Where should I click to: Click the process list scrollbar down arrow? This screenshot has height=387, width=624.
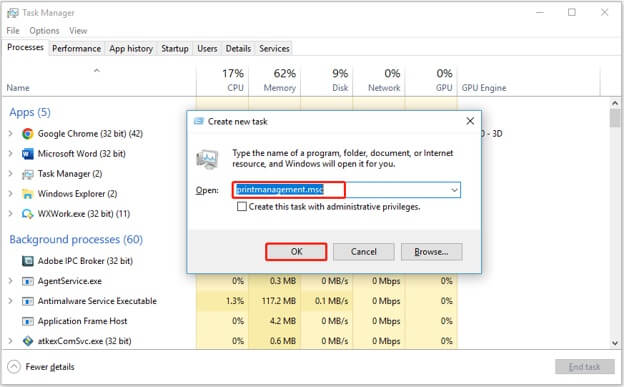pos(615,343)
